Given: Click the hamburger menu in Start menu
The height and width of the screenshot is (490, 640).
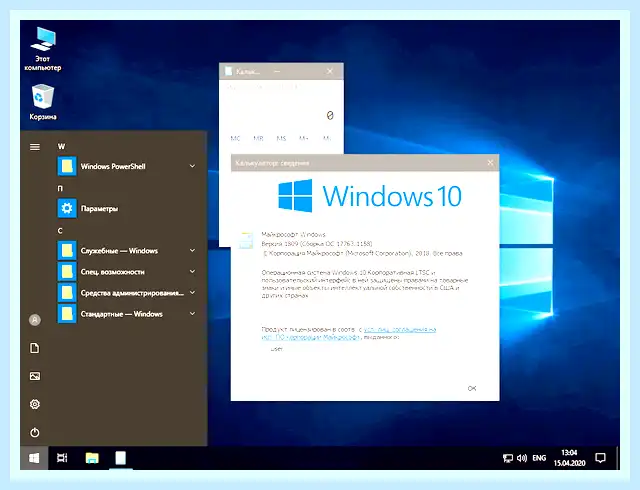Looking at the screenshot, I should click(x=35, y=147).
